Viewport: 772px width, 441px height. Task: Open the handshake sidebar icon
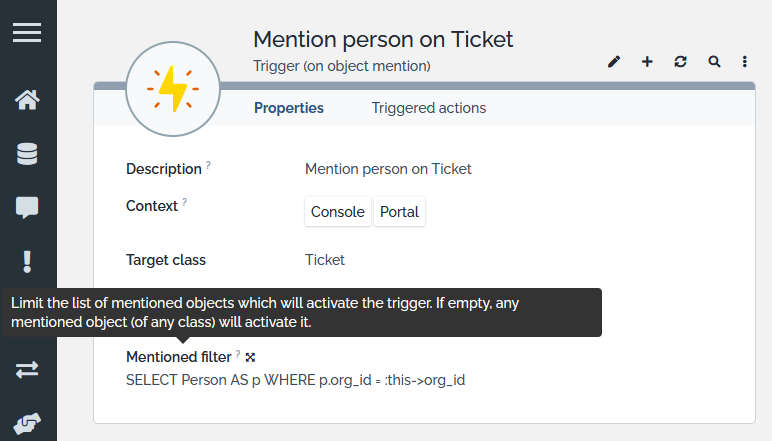pyautogui.click(x=27, y=424)
